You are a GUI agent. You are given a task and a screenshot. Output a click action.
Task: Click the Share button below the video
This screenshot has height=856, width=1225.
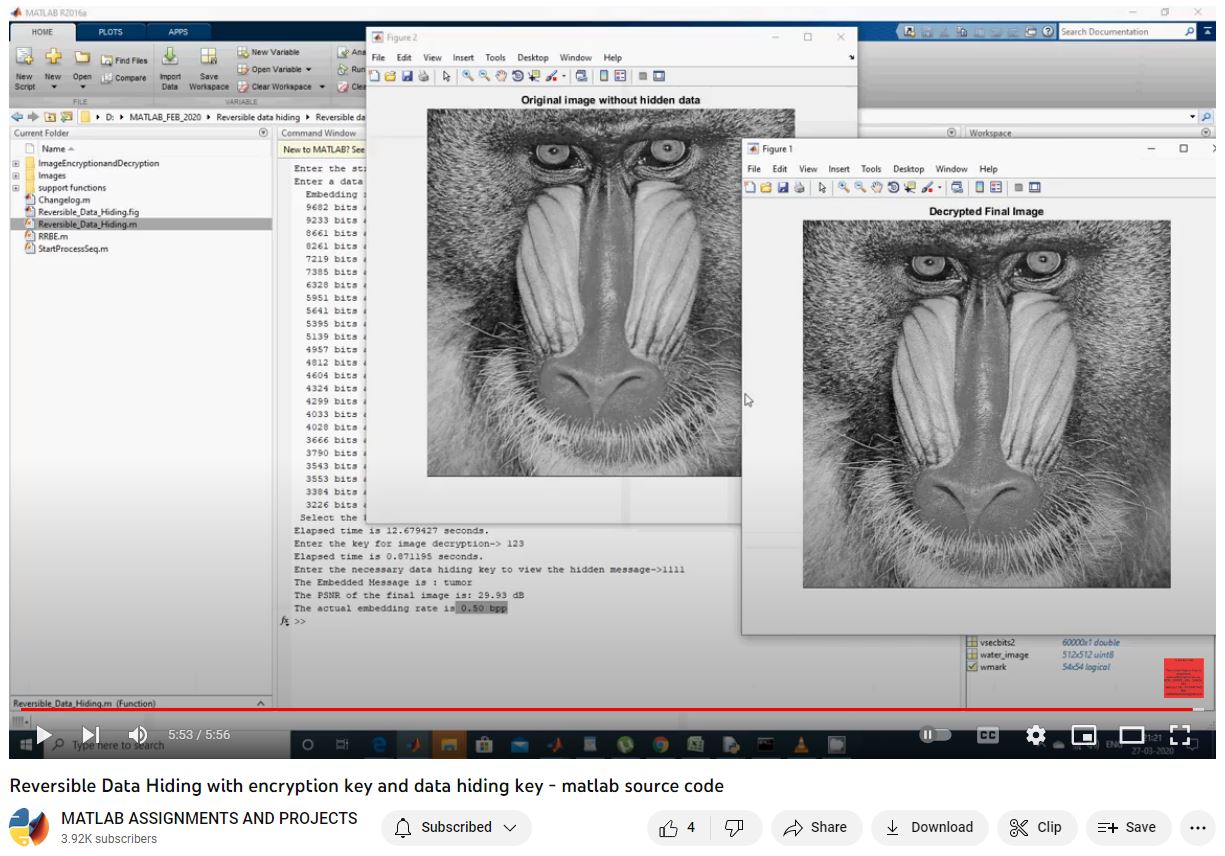[x=815, y=827]
